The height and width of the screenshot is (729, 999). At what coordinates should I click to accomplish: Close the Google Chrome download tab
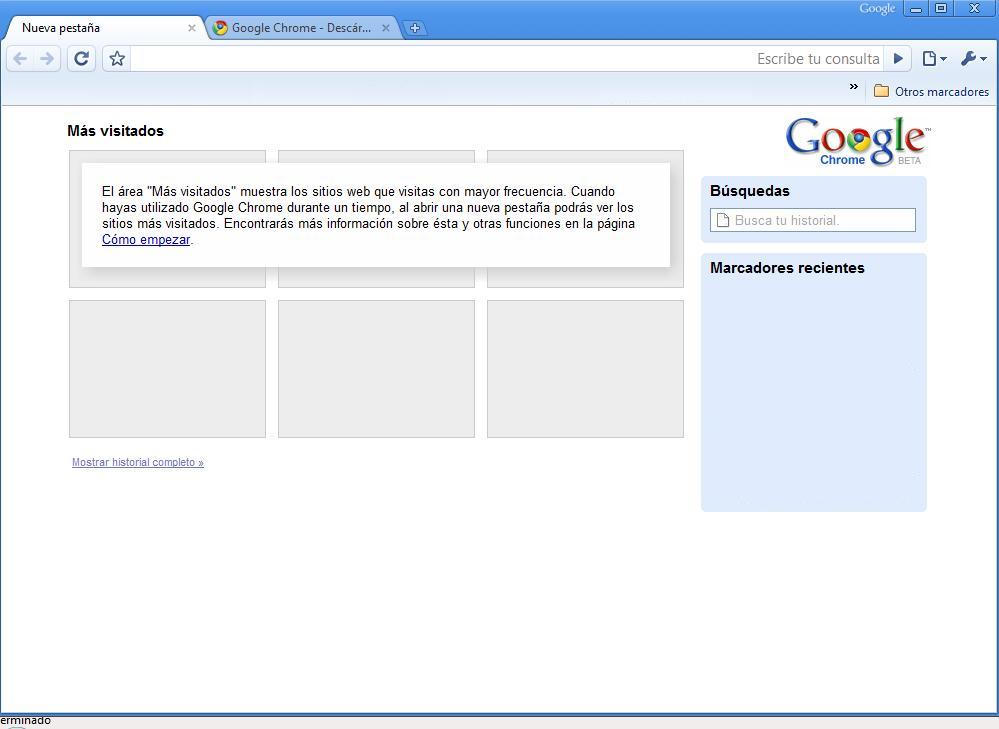(x=386, y=28)
